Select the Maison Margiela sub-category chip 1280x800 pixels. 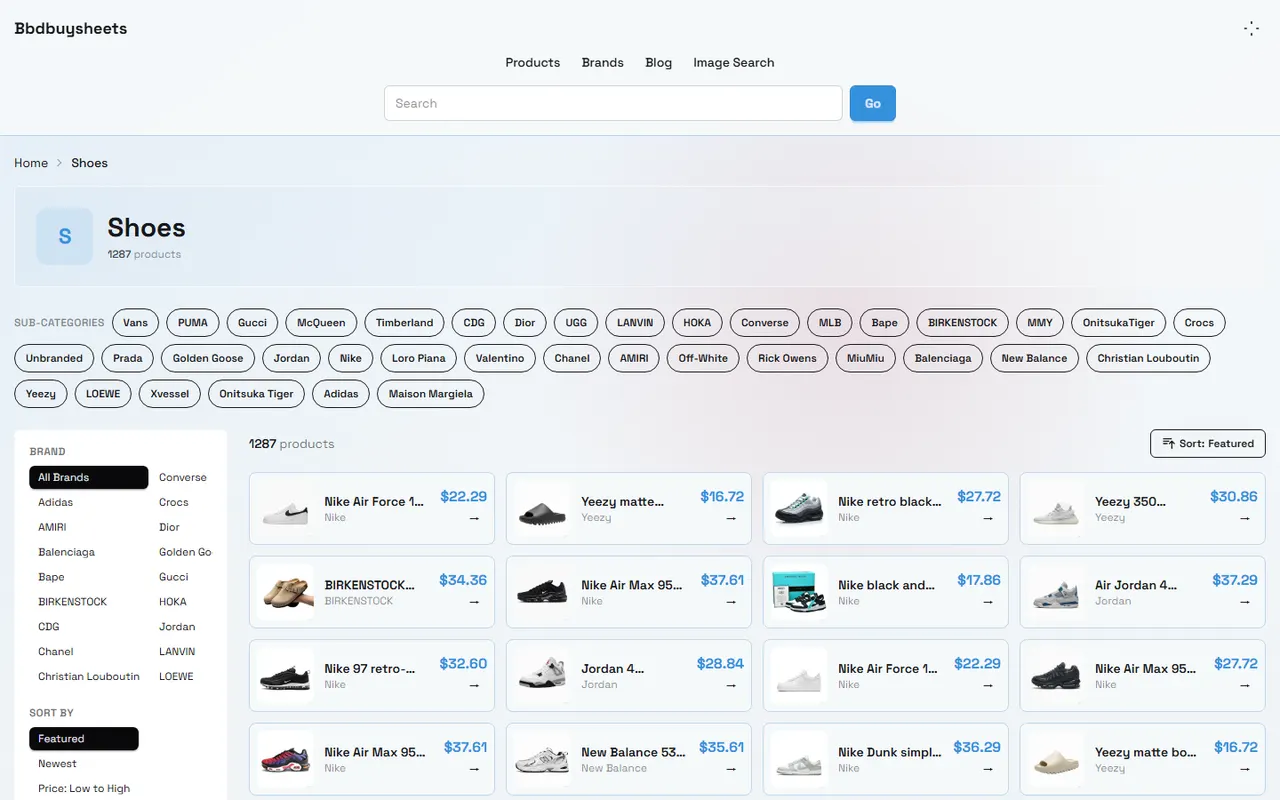(x=431, y=394)
